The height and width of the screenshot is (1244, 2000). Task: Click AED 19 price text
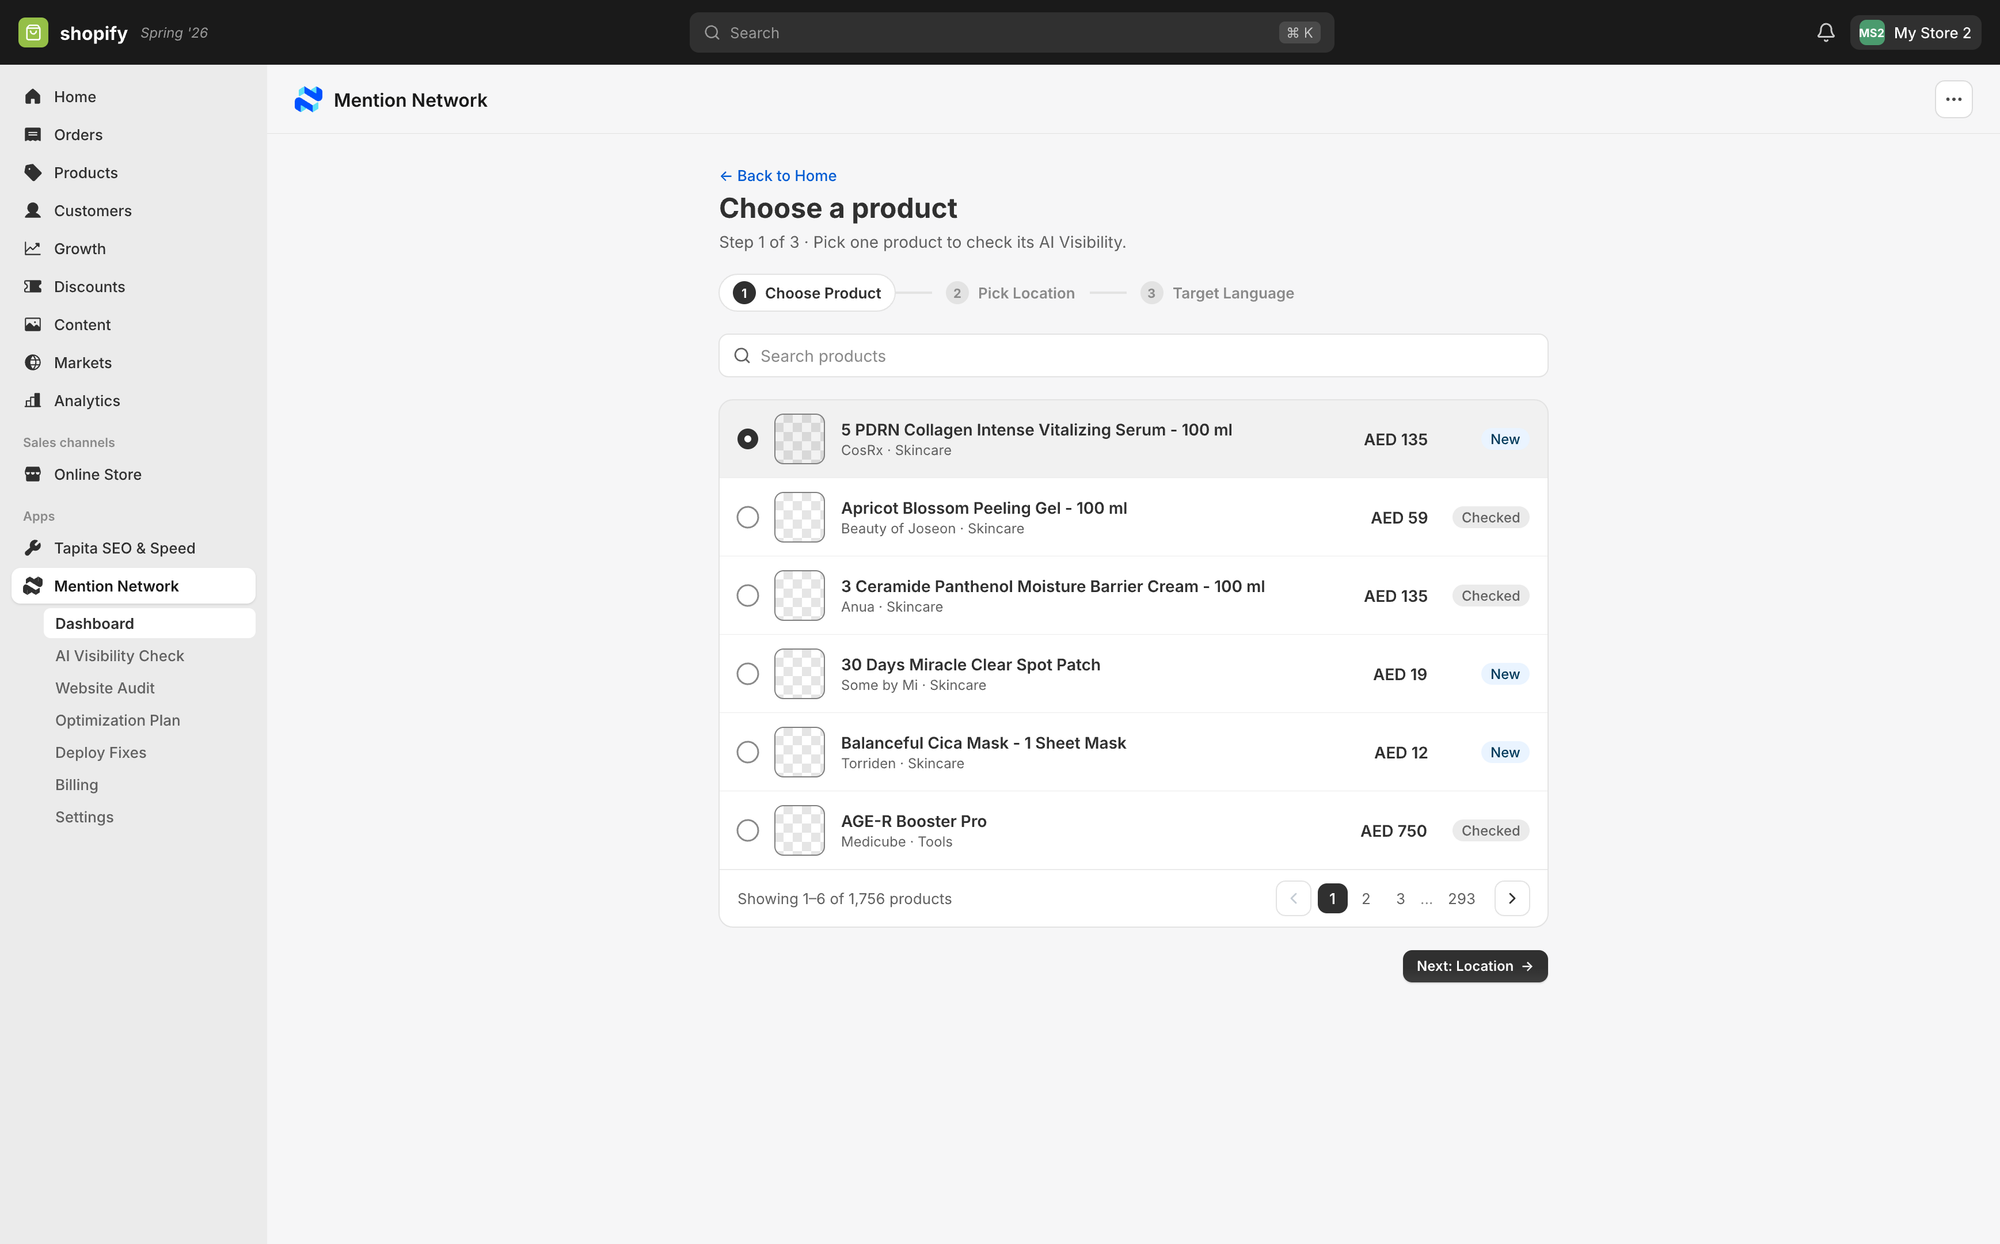pos(1400,674)
